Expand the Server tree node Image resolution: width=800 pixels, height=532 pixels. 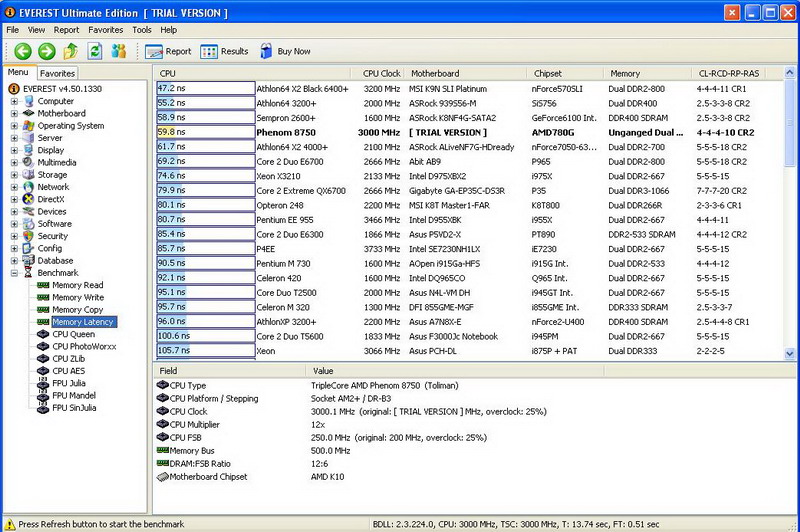(14, 138)
